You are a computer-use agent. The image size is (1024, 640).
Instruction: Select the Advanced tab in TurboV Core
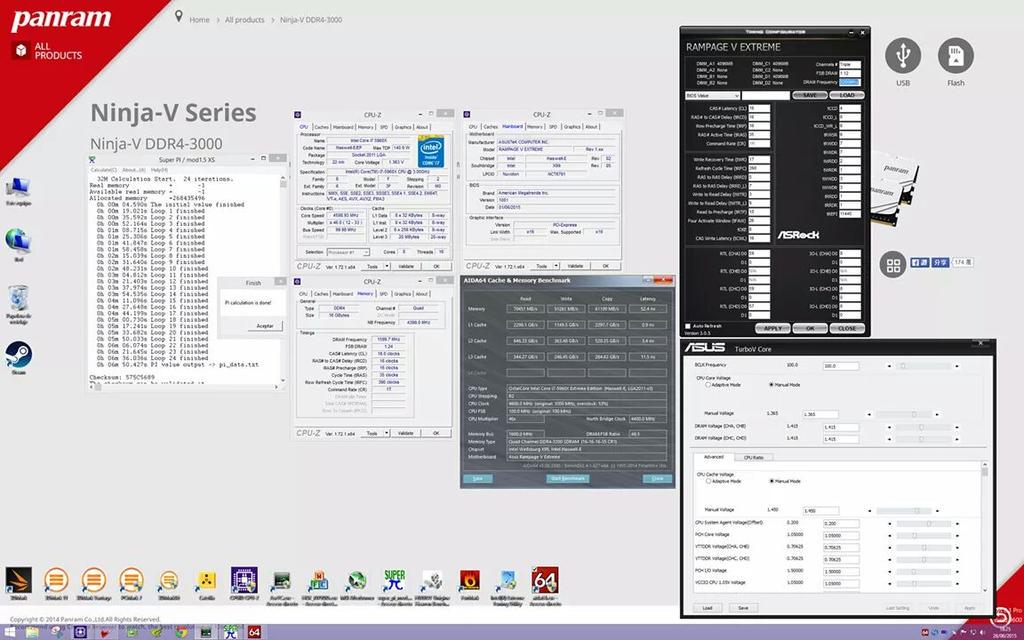[714, 457]
